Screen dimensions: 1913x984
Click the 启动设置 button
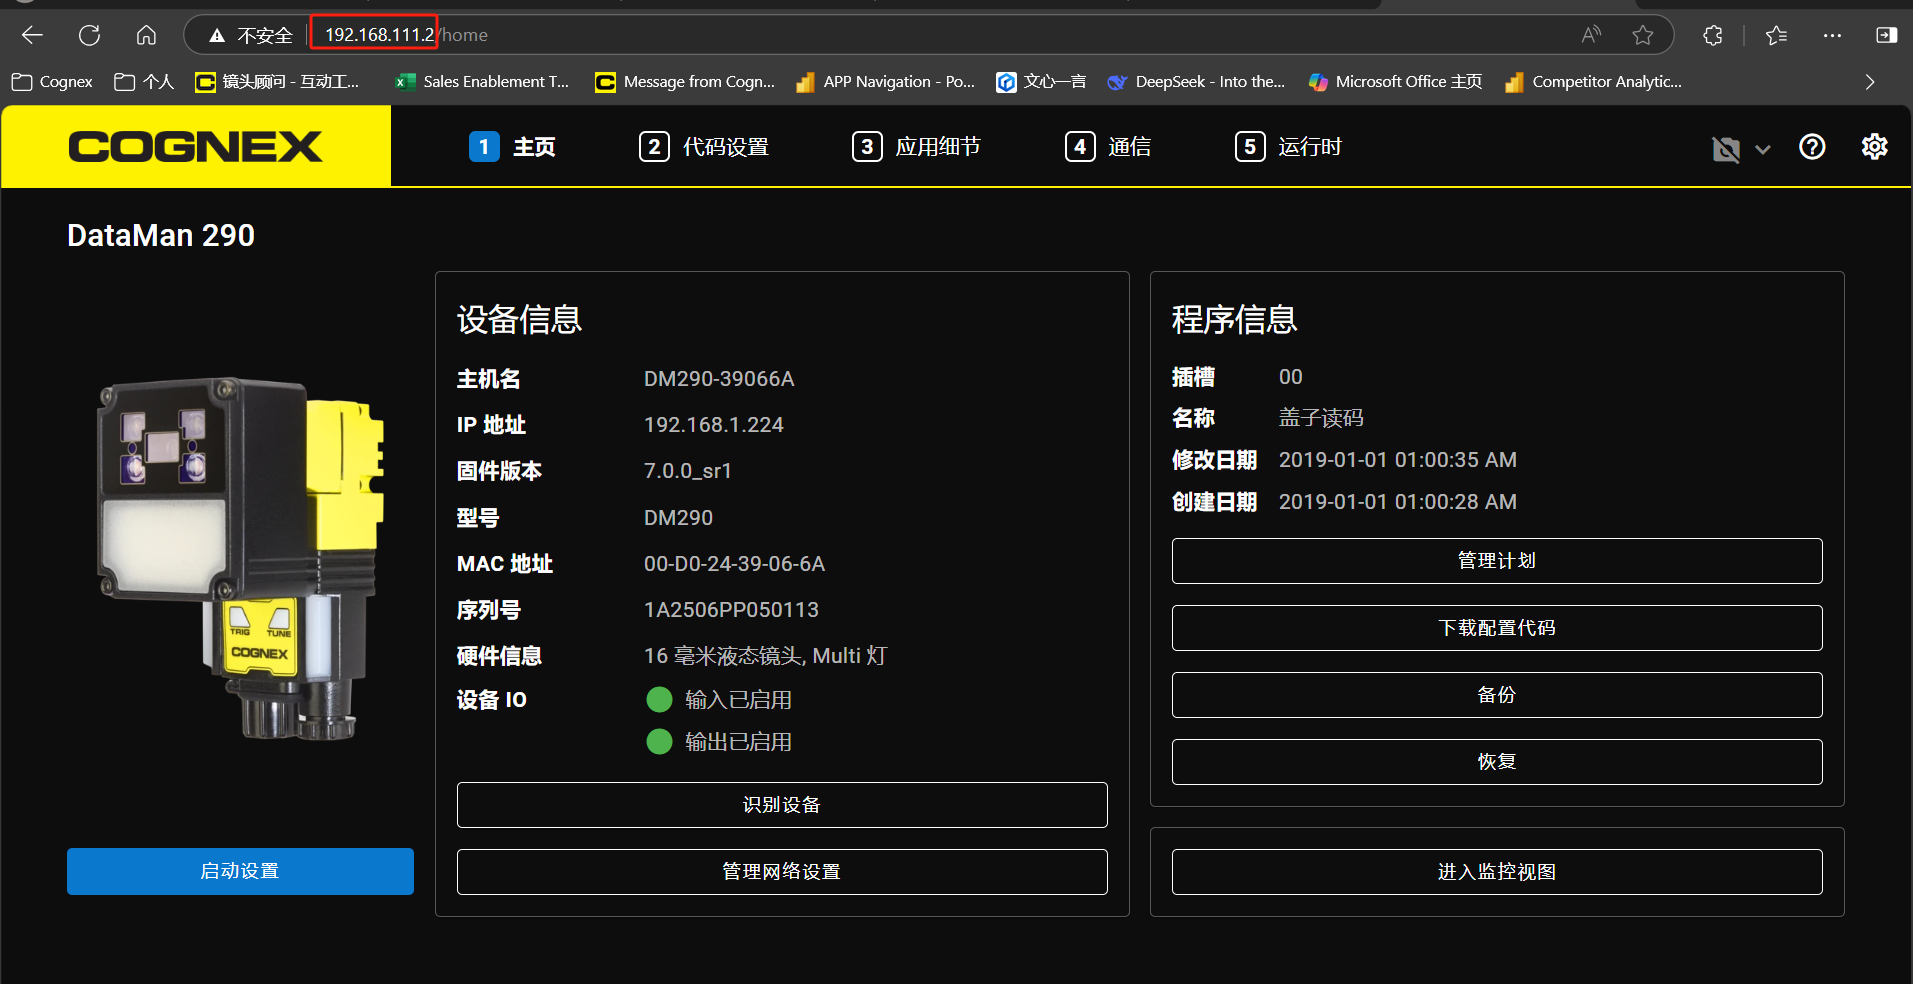[240, 870]
